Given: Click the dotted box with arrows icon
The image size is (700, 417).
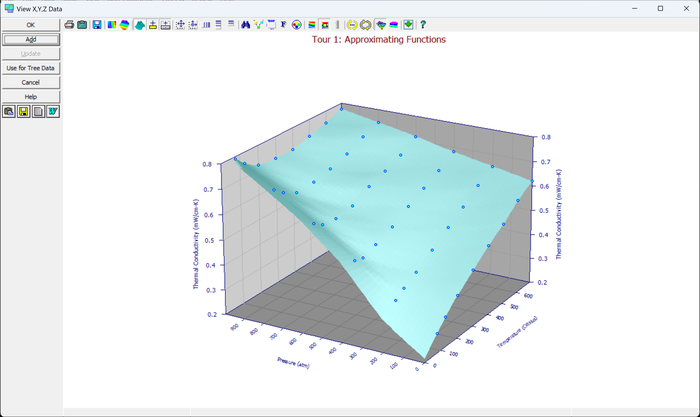Looking at the screenshot, I should coord(180,25).
